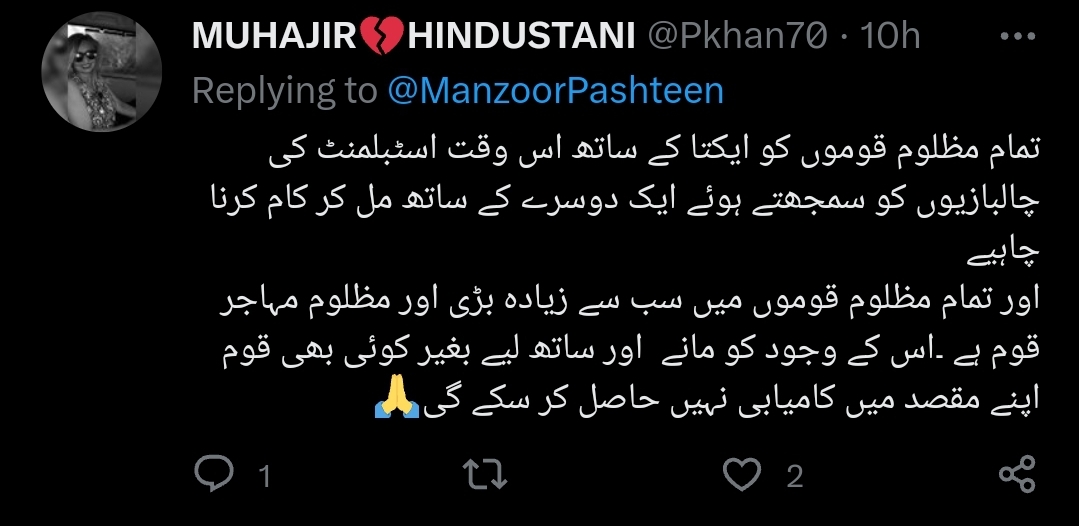Viewport: 1079px width, 526px height.
Task: Share the tweet via the share icon
Action: point(1017,474)
